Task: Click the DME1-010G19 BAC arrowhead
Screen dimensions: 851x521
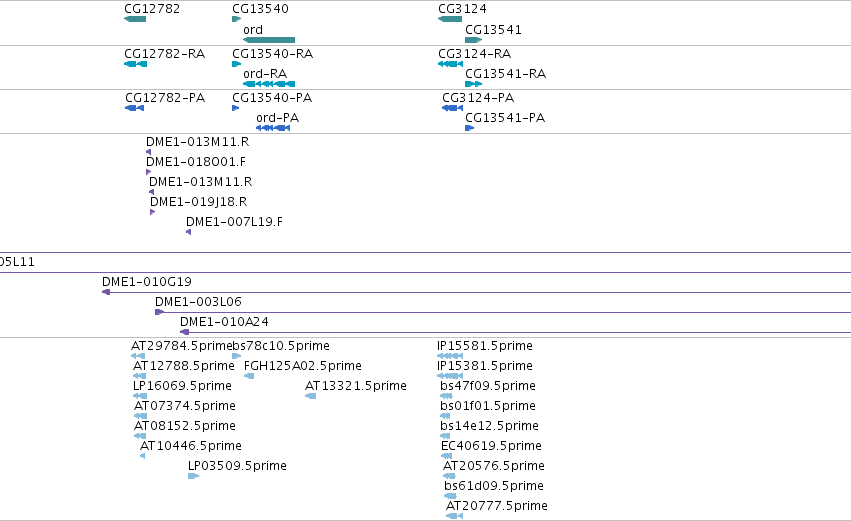Action: 106,292
